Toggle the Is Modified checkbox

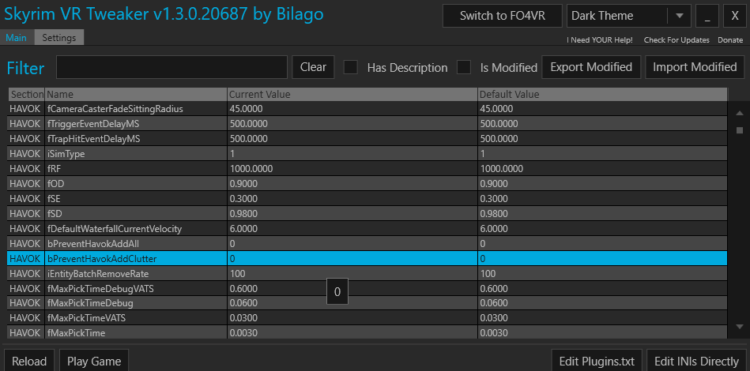464,67
